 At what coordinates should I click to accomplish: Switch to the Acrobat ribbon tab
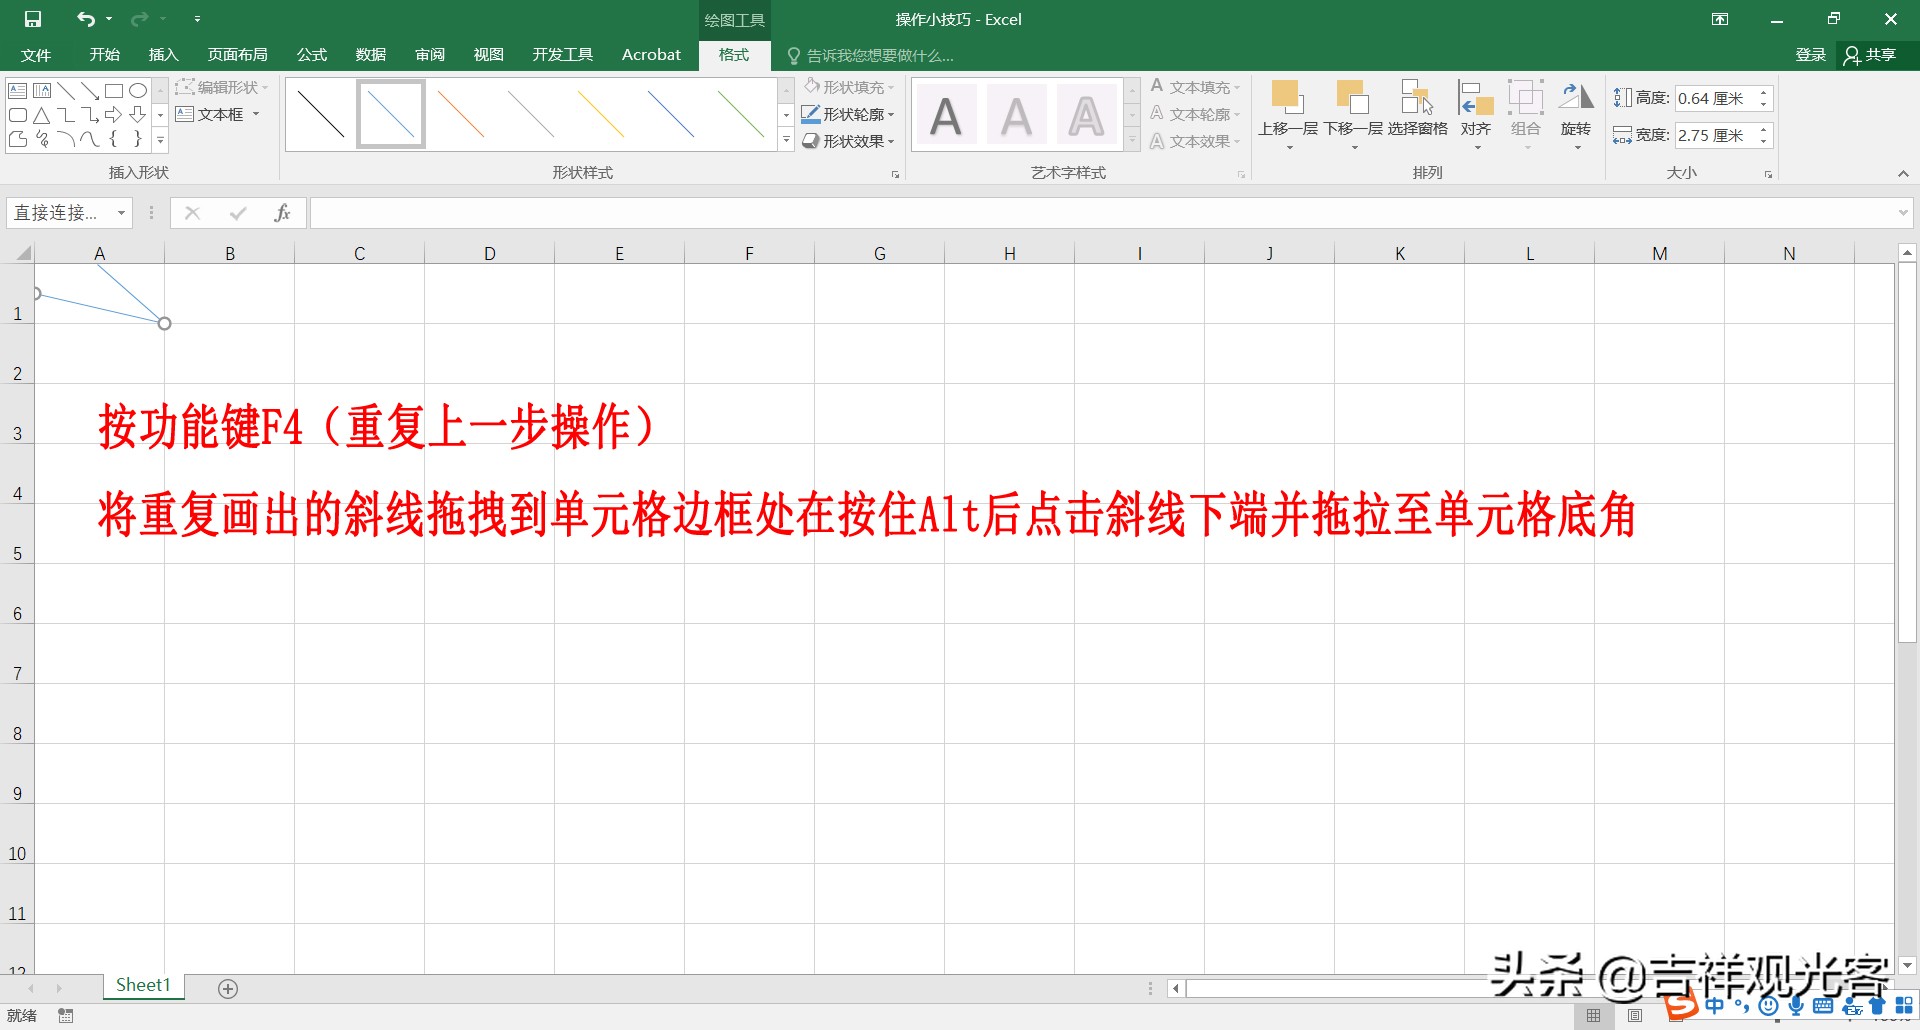651,55
